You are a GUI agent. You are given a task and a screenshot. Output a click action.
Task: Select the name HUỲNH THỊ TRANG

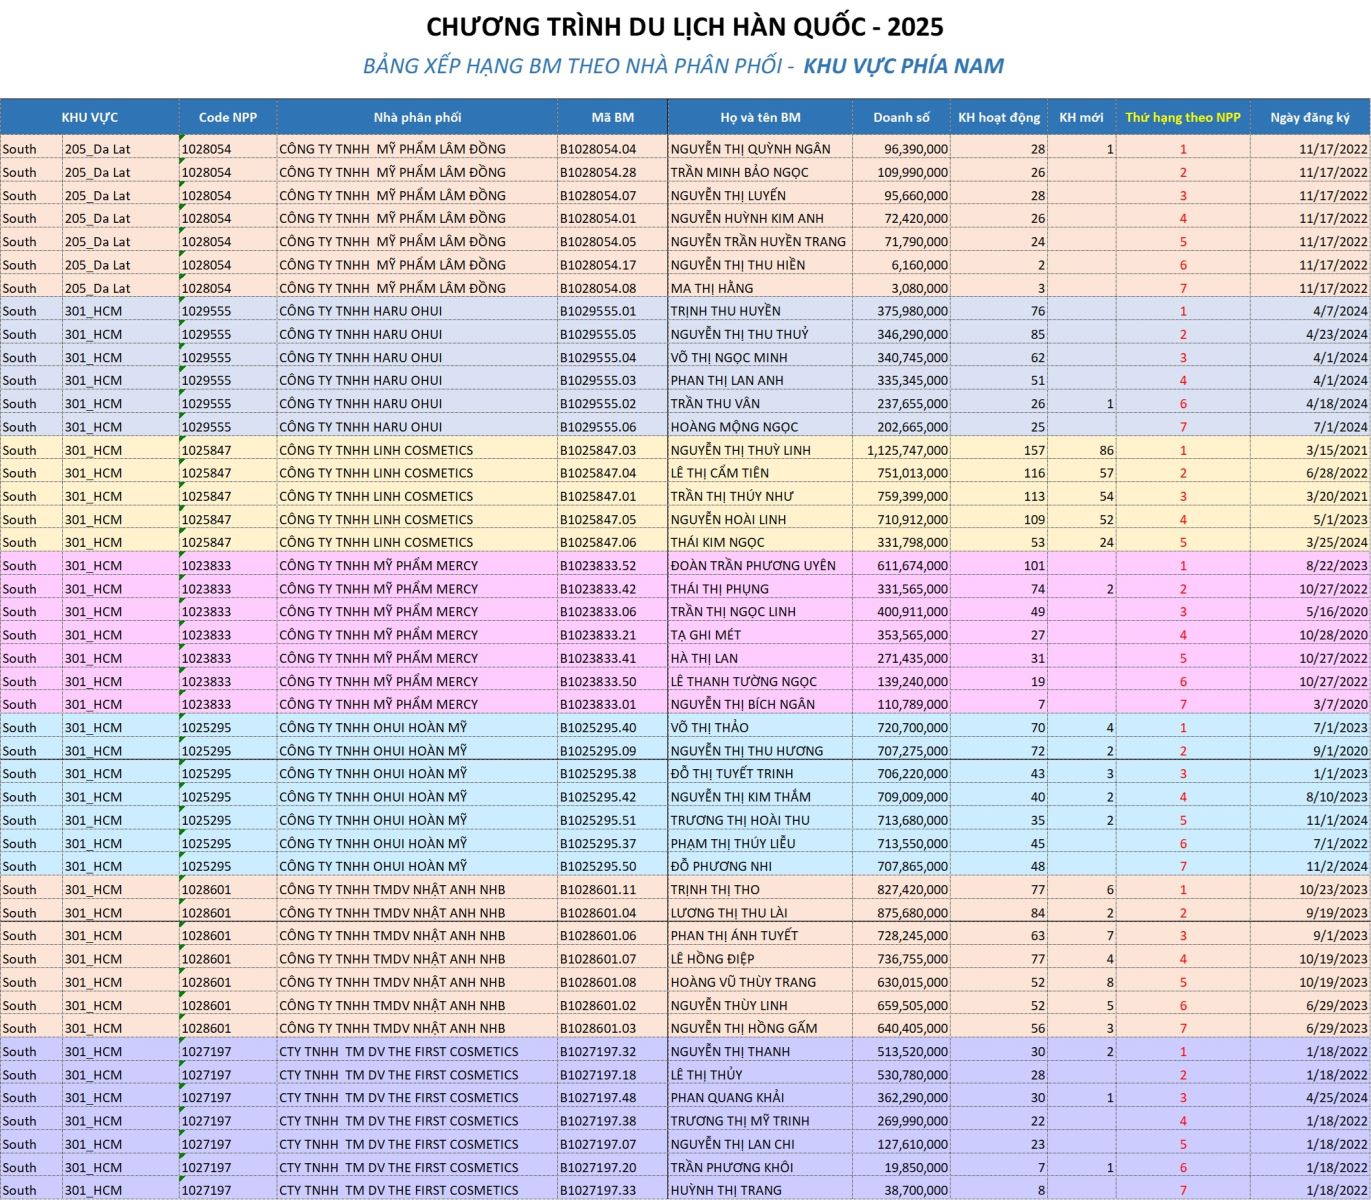pyautogui.click(x=725, y=1190)
